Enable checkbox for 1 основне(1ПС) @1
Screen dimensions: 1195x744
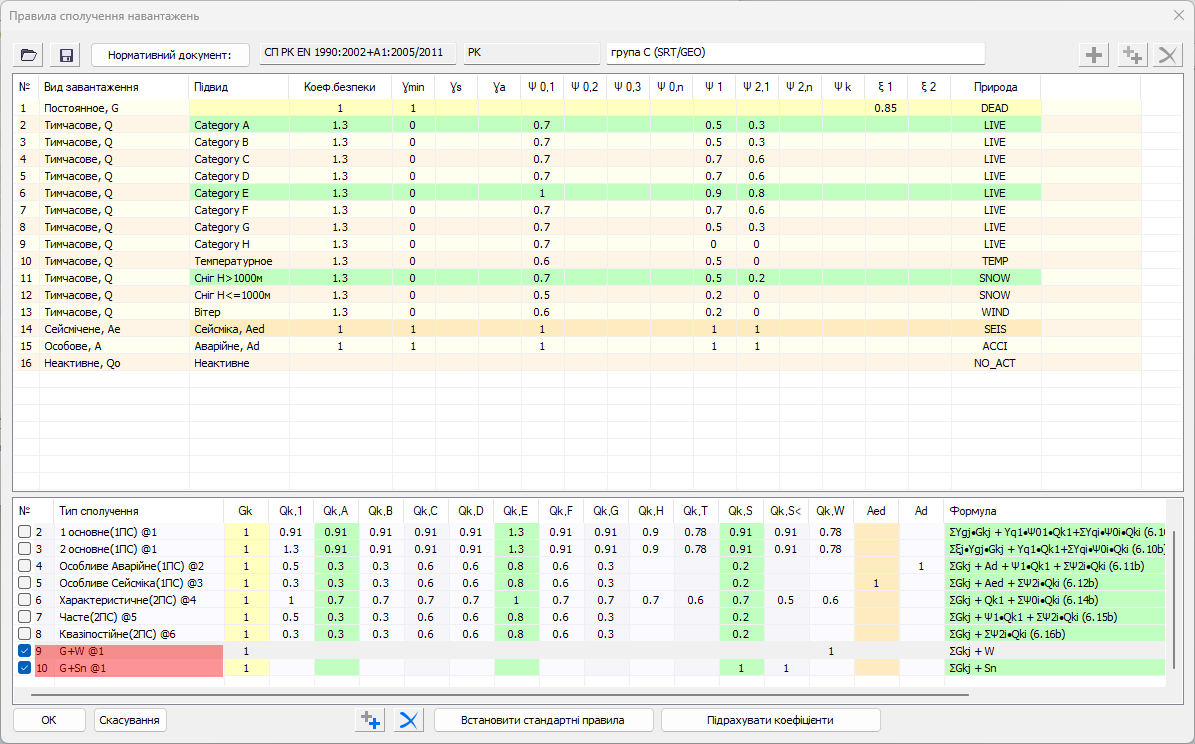25,532
